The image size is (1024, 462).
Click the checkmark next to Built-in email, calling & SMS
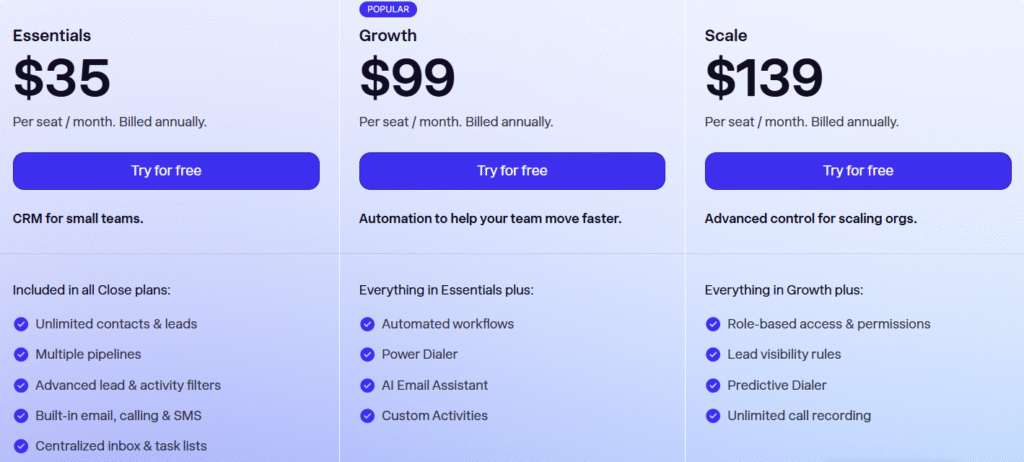(21, 415)
